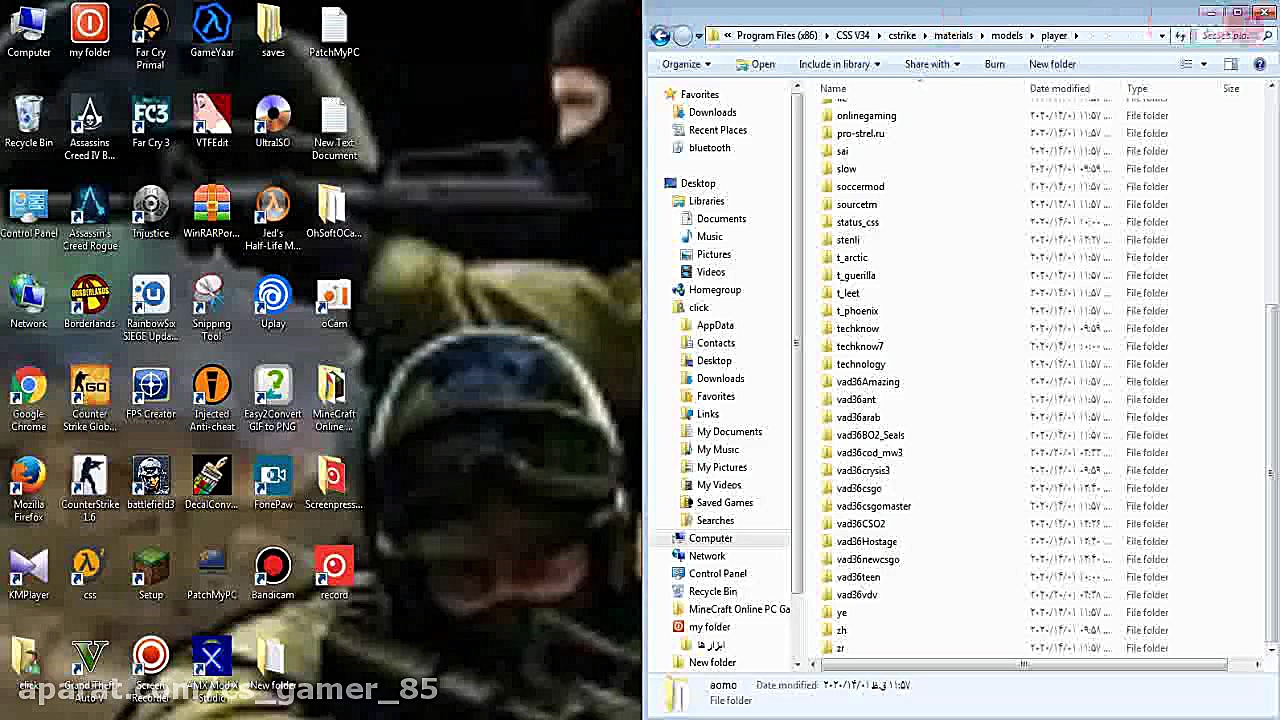This screenshot has width=1280, height=720.
Task: Select the KMPlayer desktop shortcut
Action: [x=29, y=574]
